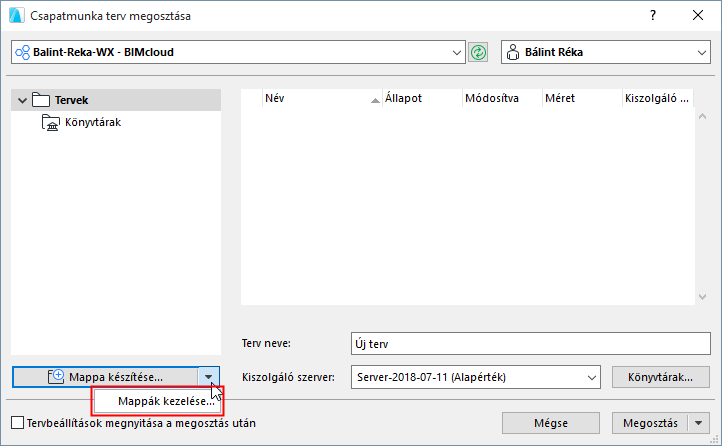This screenshot has width=722, height=446.
Task: Click the list scroll down arrow
Action: tap(703, 297)
